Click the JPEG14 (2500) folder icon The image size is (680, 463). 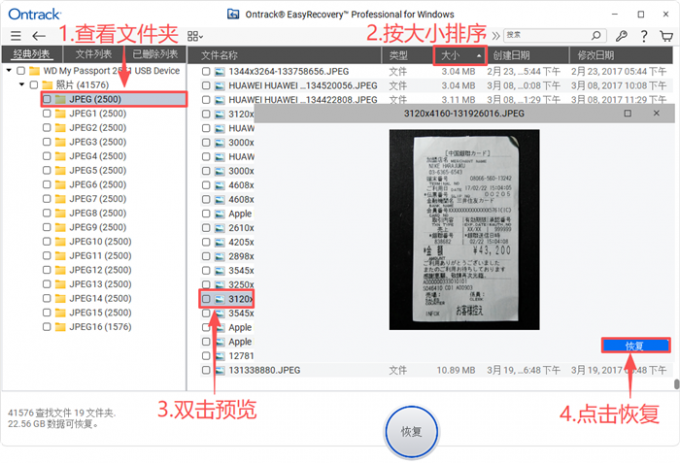tap(61, 299)
